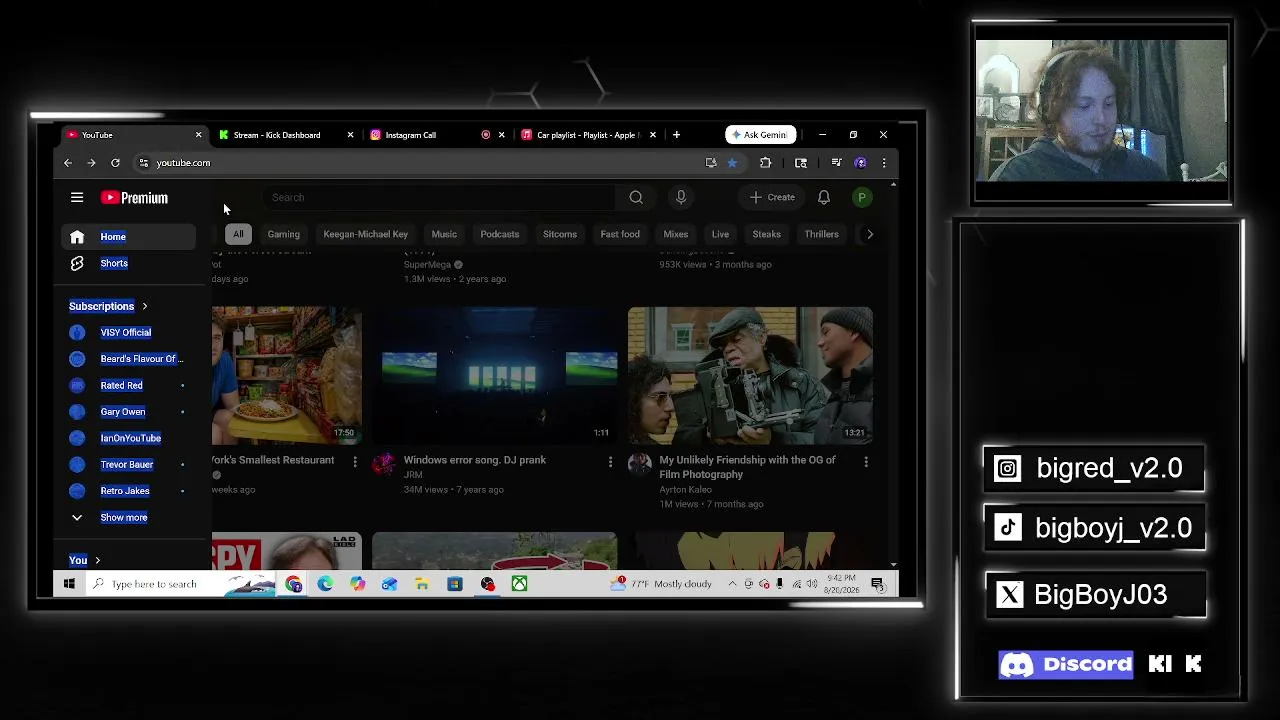Image resolution: width=1280 pixels, height=720 pixels.
Task: Click the search magnifier button on YouTube
Action: pyautogui.click(x=636, y=197)
